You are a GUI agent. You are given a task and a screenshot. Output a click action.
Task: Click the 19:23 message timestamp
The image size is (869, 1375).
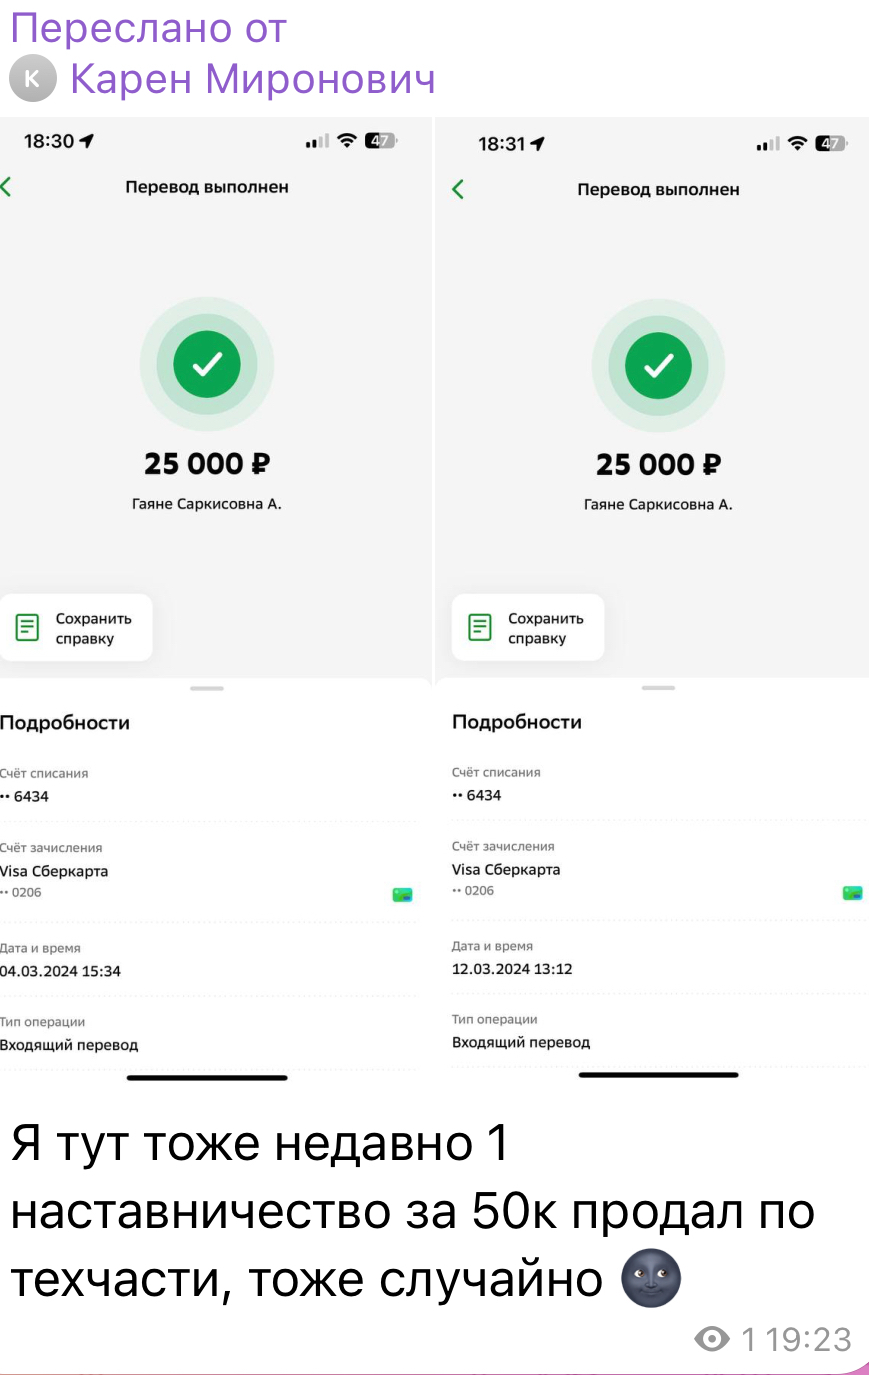810,1339
